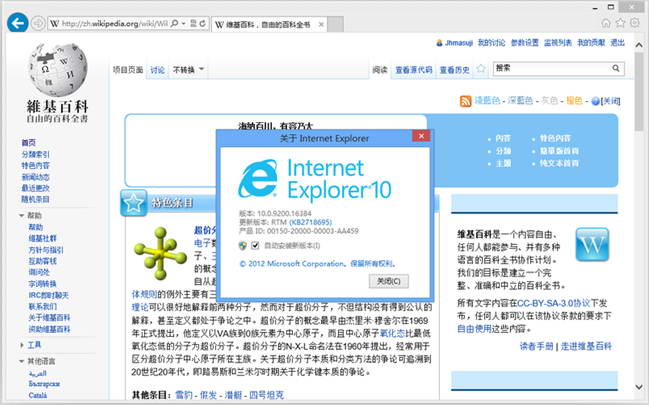Open the Català language link

pos(38,395)
